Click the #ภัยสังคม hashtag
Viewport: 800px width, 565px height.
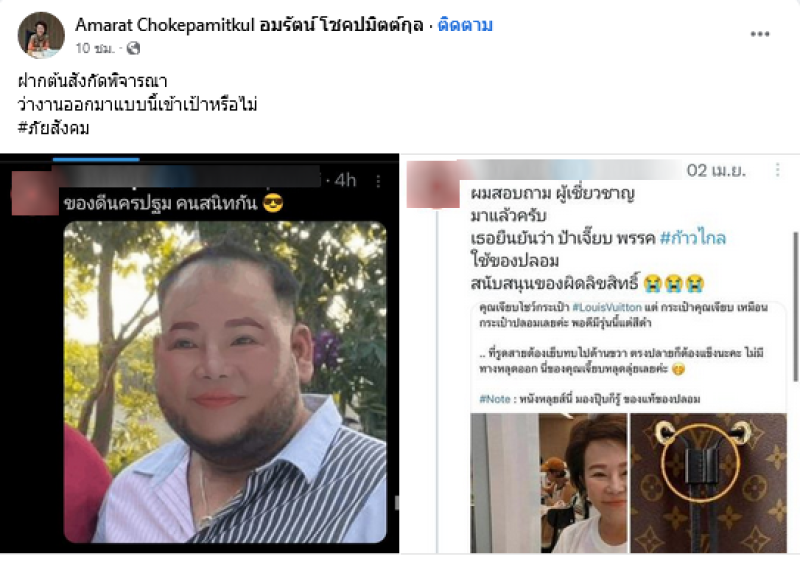[54, 128]
